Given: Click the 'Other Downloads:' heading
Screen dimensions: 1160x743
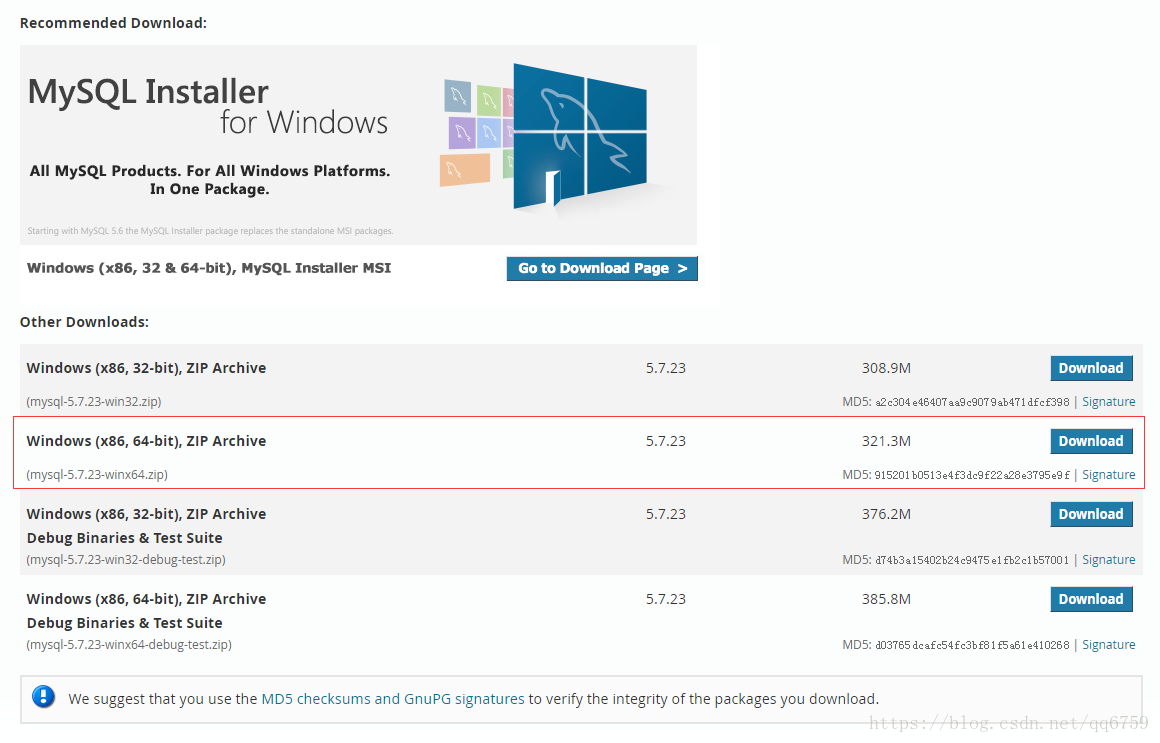Looking at the screenshot, I should click(84, 322).
